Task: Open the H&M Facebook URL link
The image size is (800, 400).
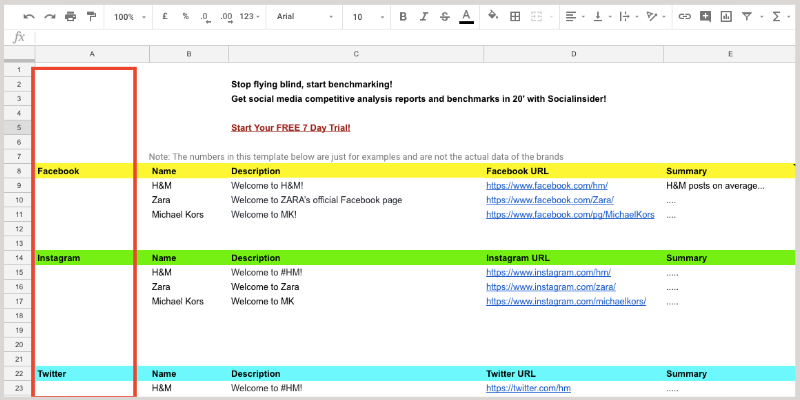Action: pos(547,186)
